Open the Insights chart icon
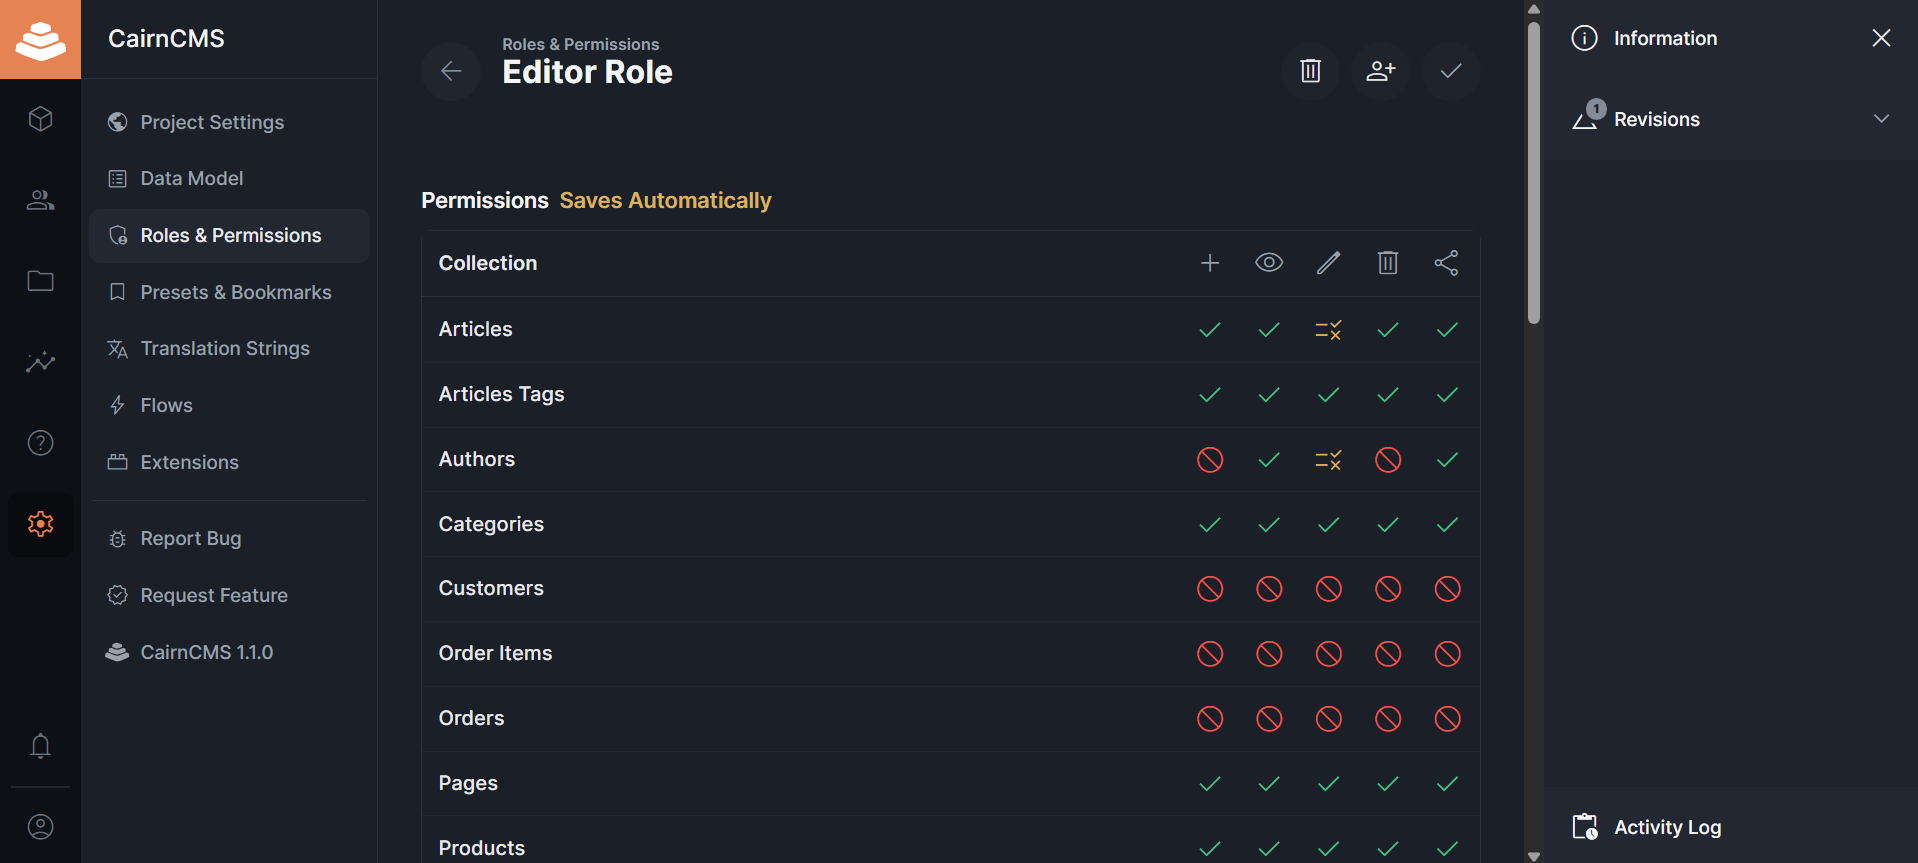Screen dimensions: 1918x863 (x=40, y=362)
